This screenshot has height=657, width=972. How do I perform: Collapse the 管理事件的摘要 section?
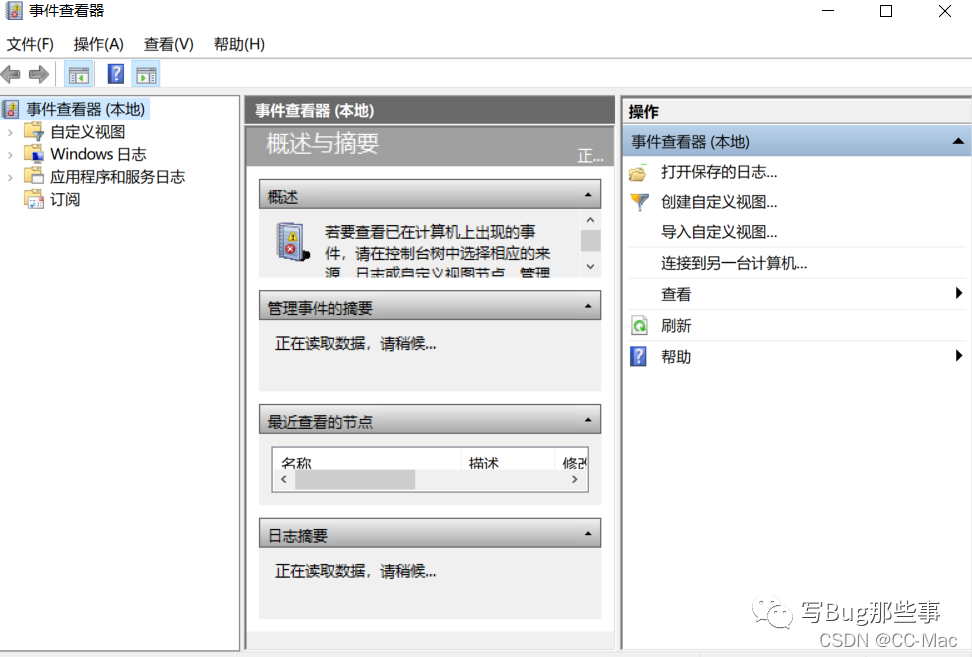click(588, 306)
